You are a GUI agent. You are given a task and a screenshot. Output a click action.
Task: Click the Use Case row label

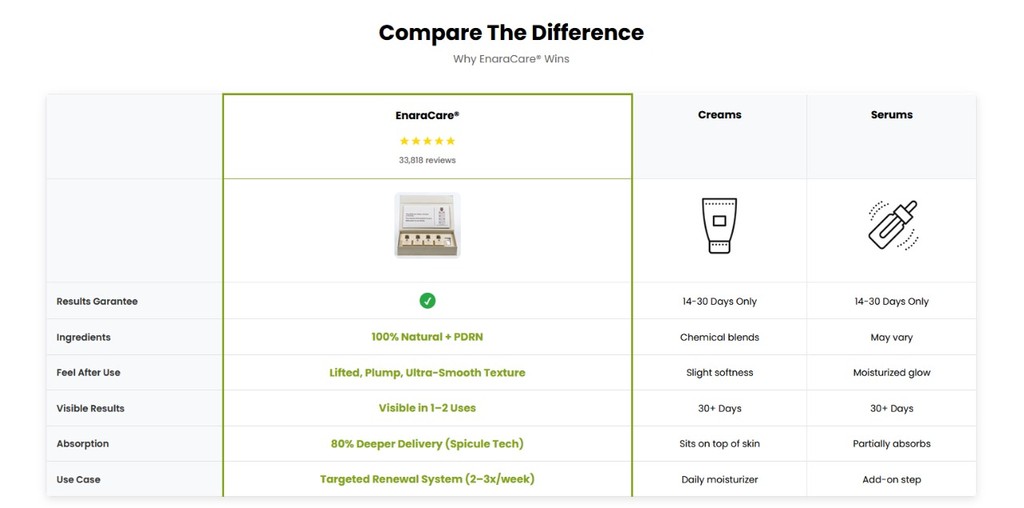point(78,479)
